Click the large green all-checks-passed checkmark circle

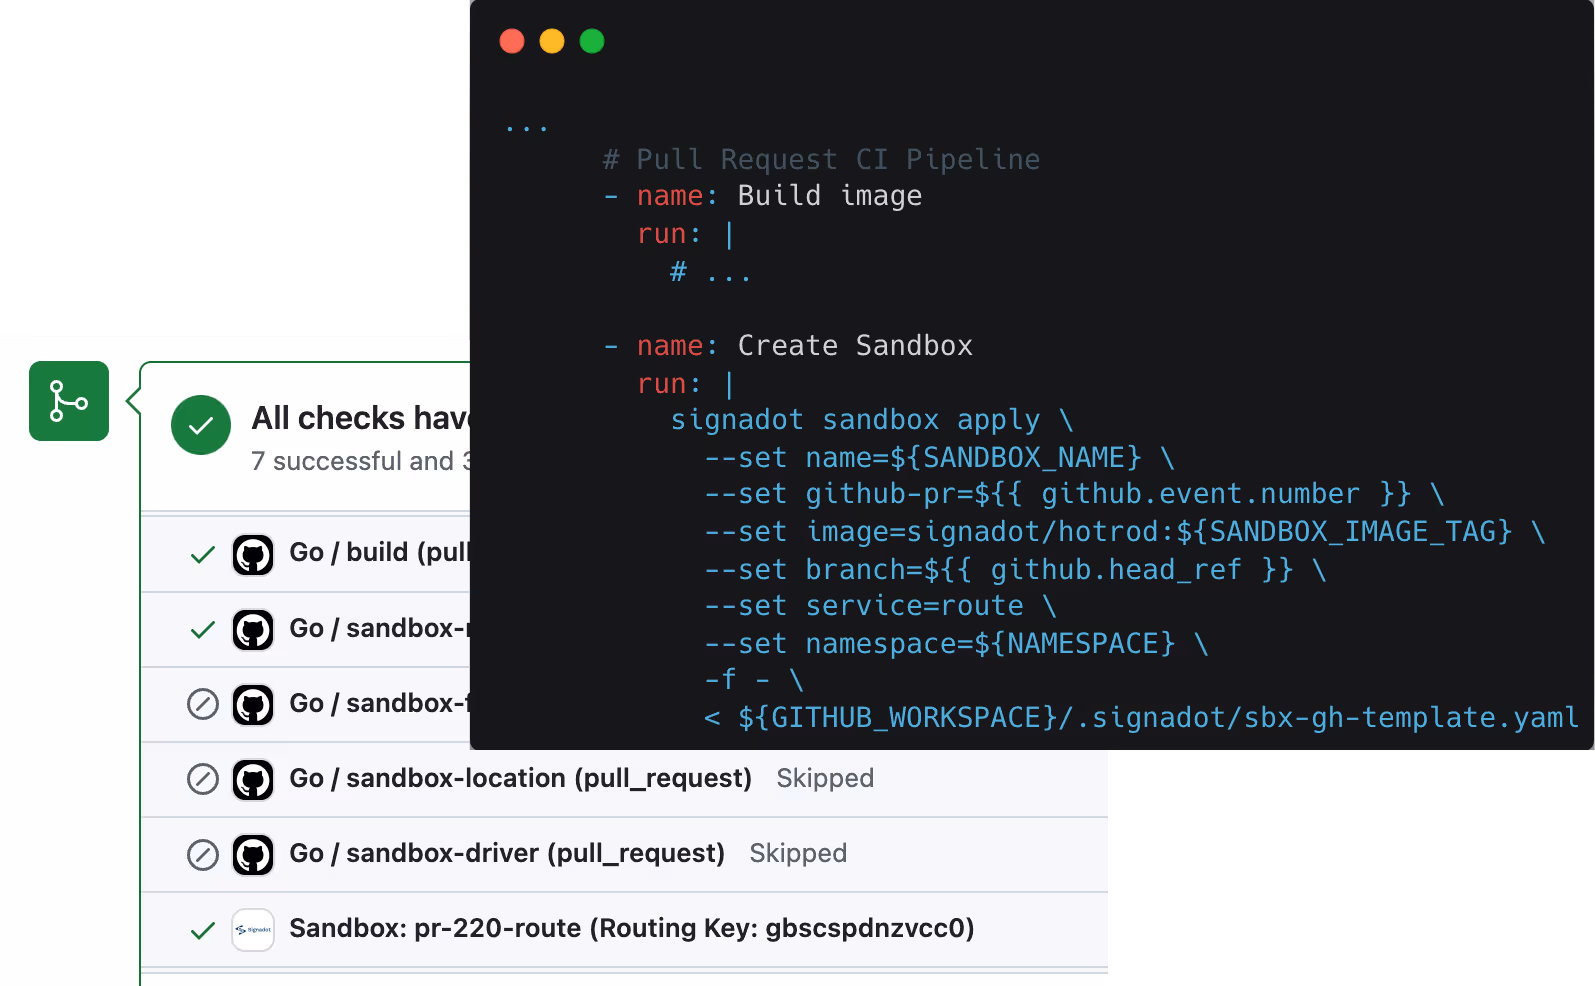tap(201, 425)
